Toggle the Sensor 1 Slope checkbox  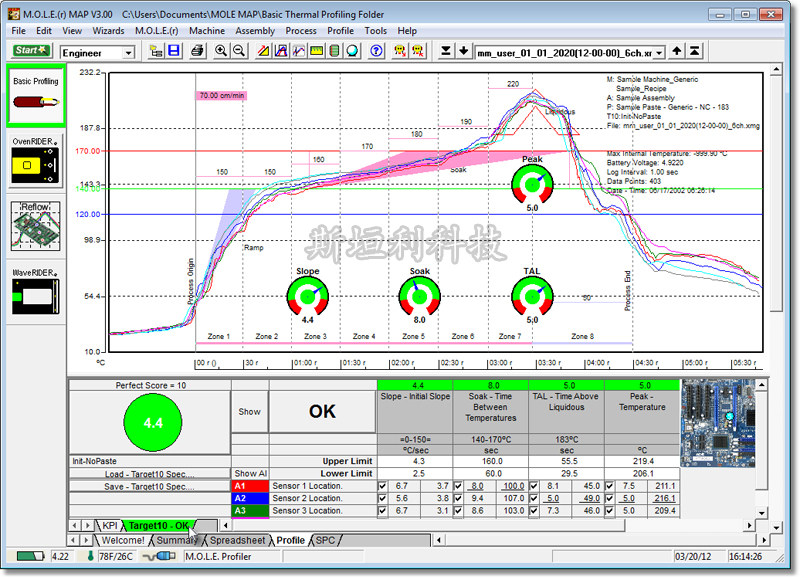pos(382,486)
